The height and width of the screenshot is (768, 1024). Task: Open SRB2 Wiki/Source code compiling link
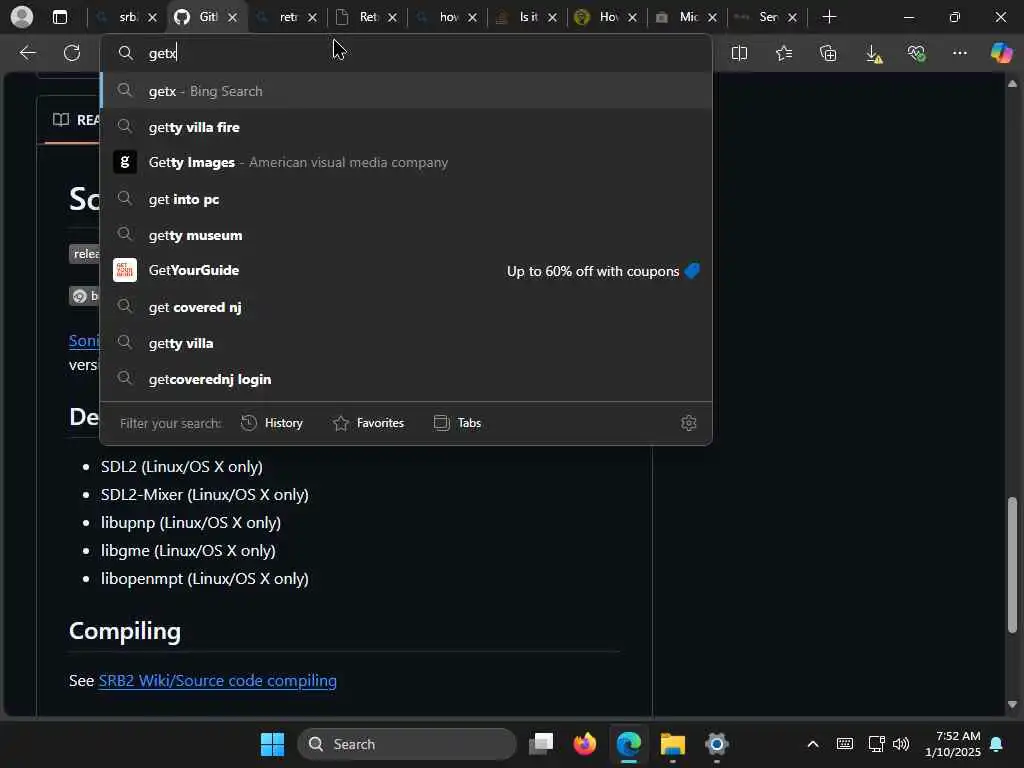217,680
